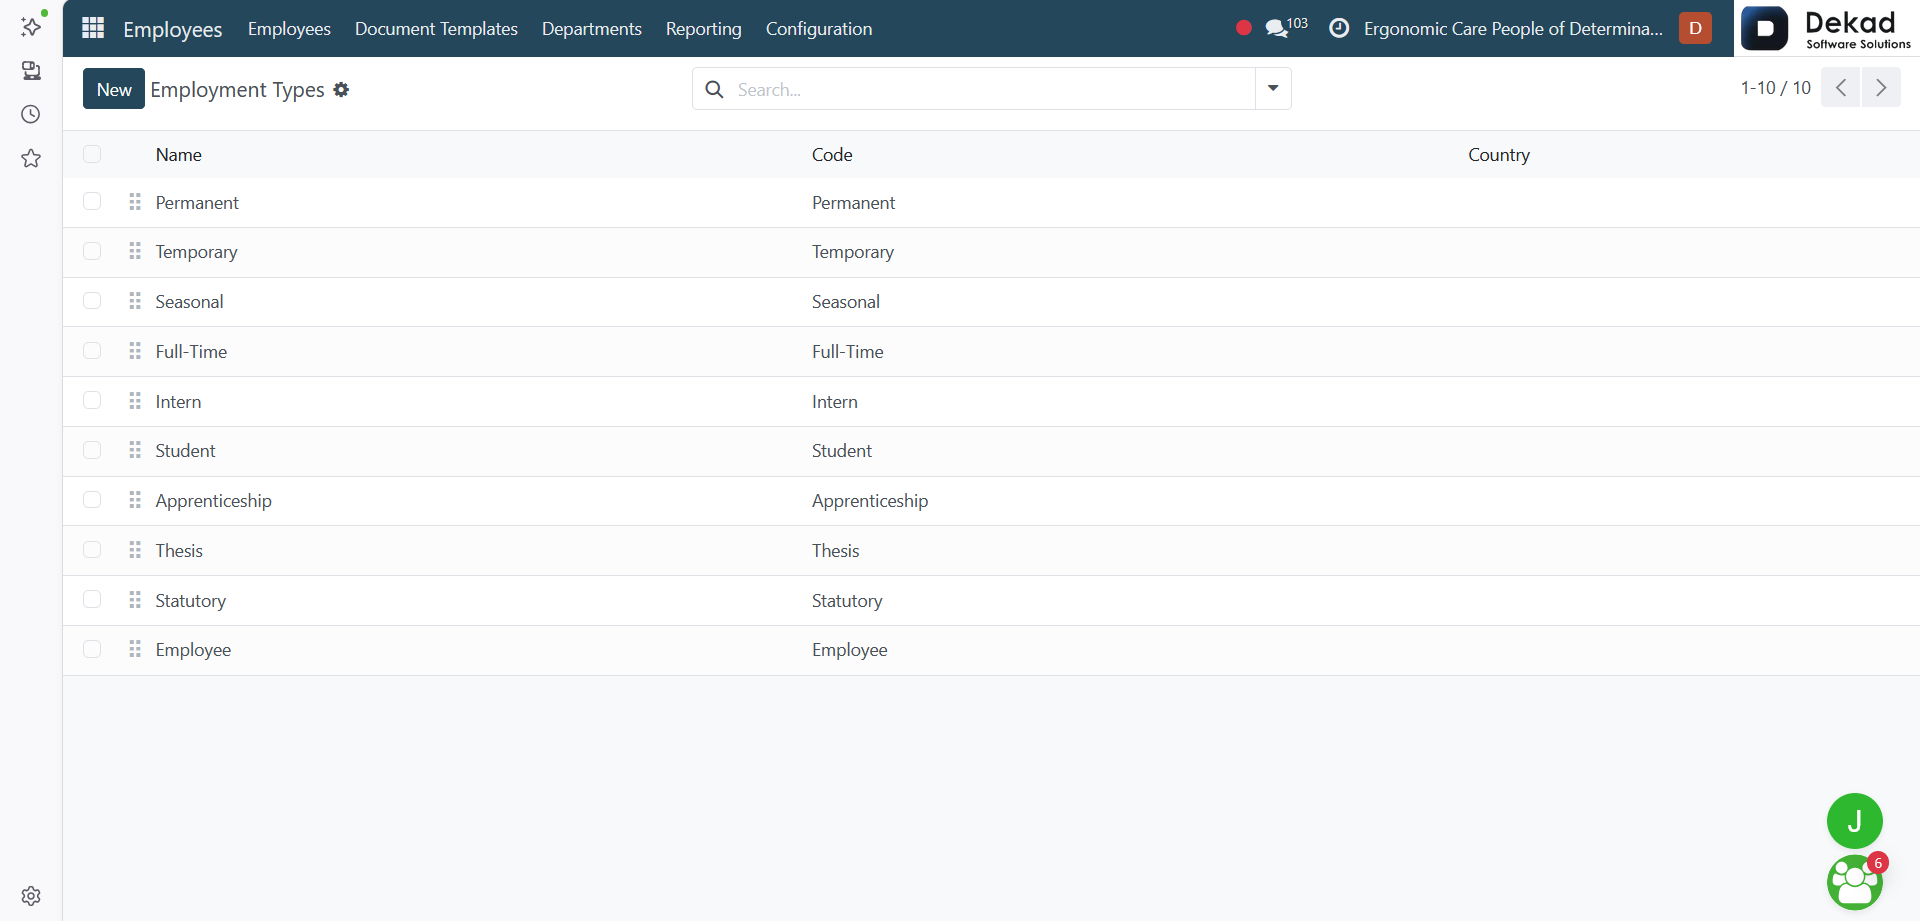This screenshot has height=921, width=1920.
Task: Open the sidebar settings gear icon
Action: click(x=31, y=896)
